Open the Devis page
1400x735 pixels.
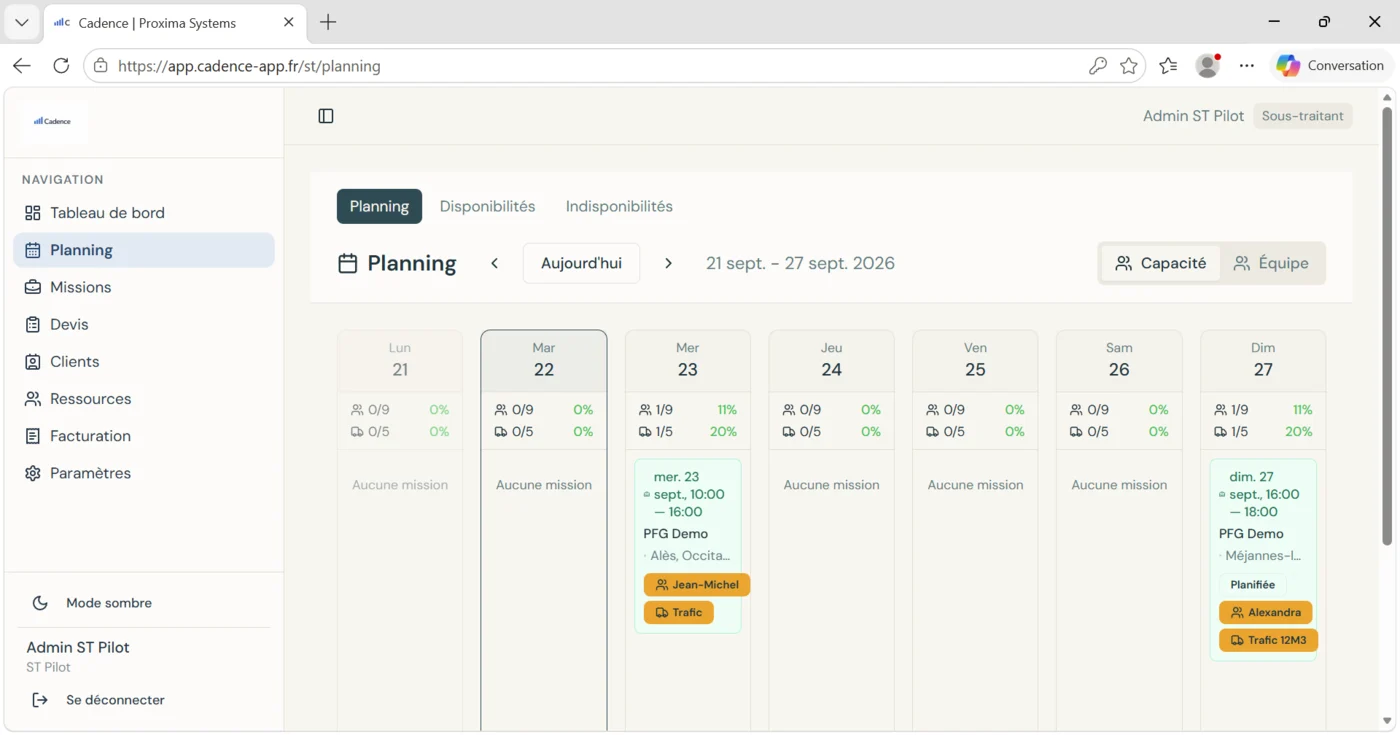pyautogui.click(x=144, y=324)
